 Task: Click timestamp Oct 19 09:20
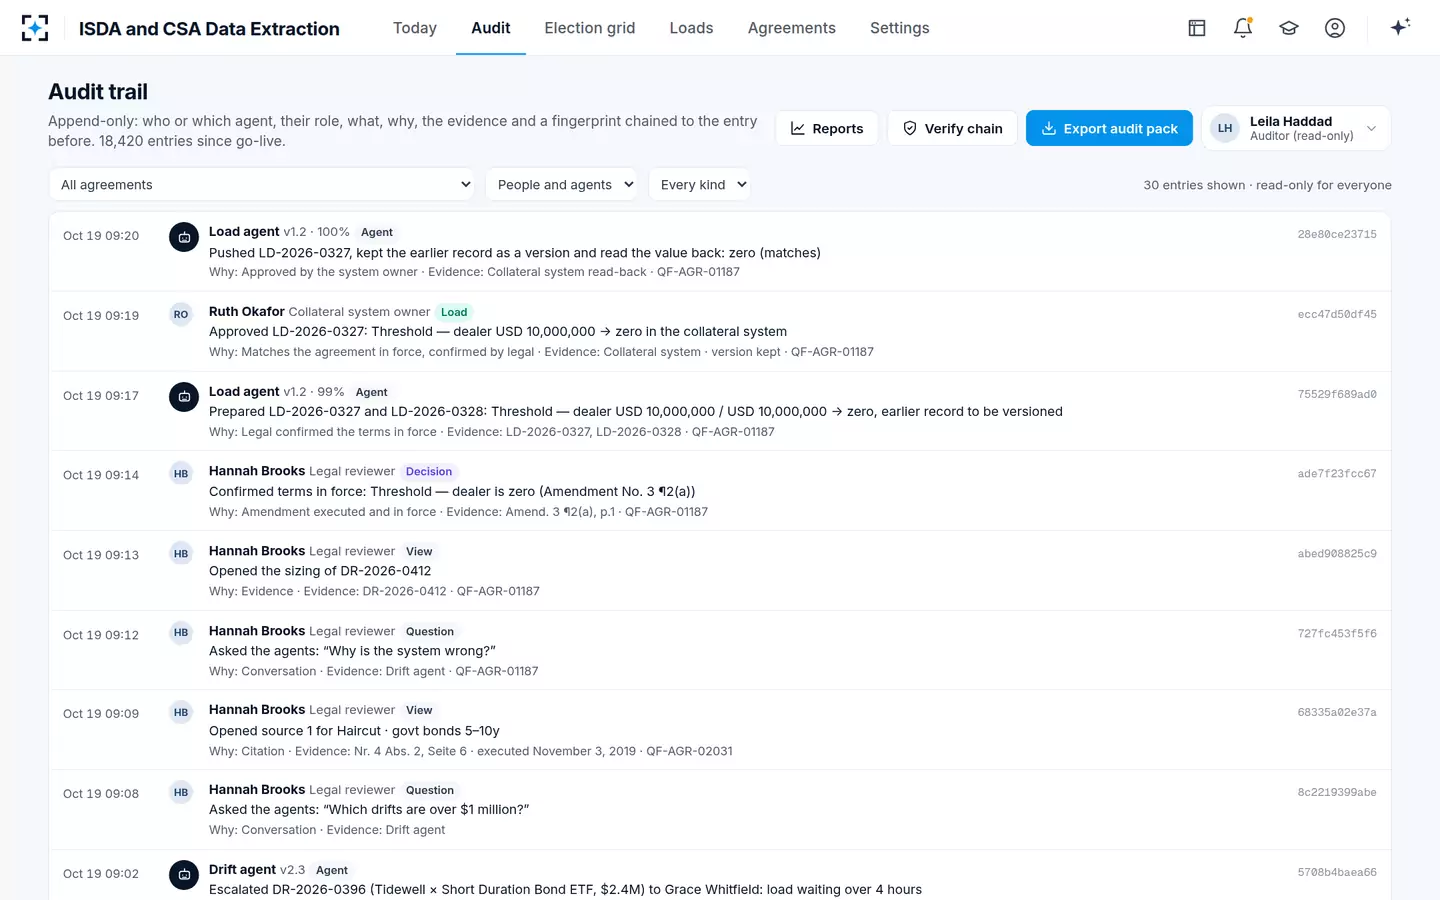tap(101, 236)
